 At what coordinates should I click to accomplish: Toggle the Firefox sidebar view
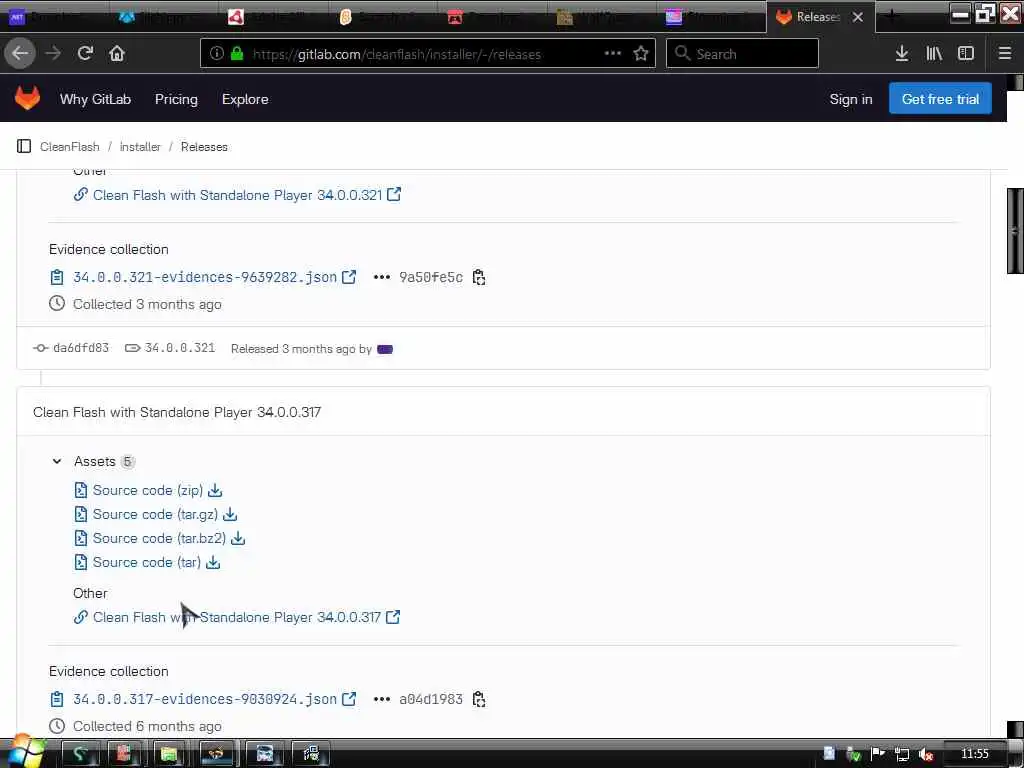point(966,54)
